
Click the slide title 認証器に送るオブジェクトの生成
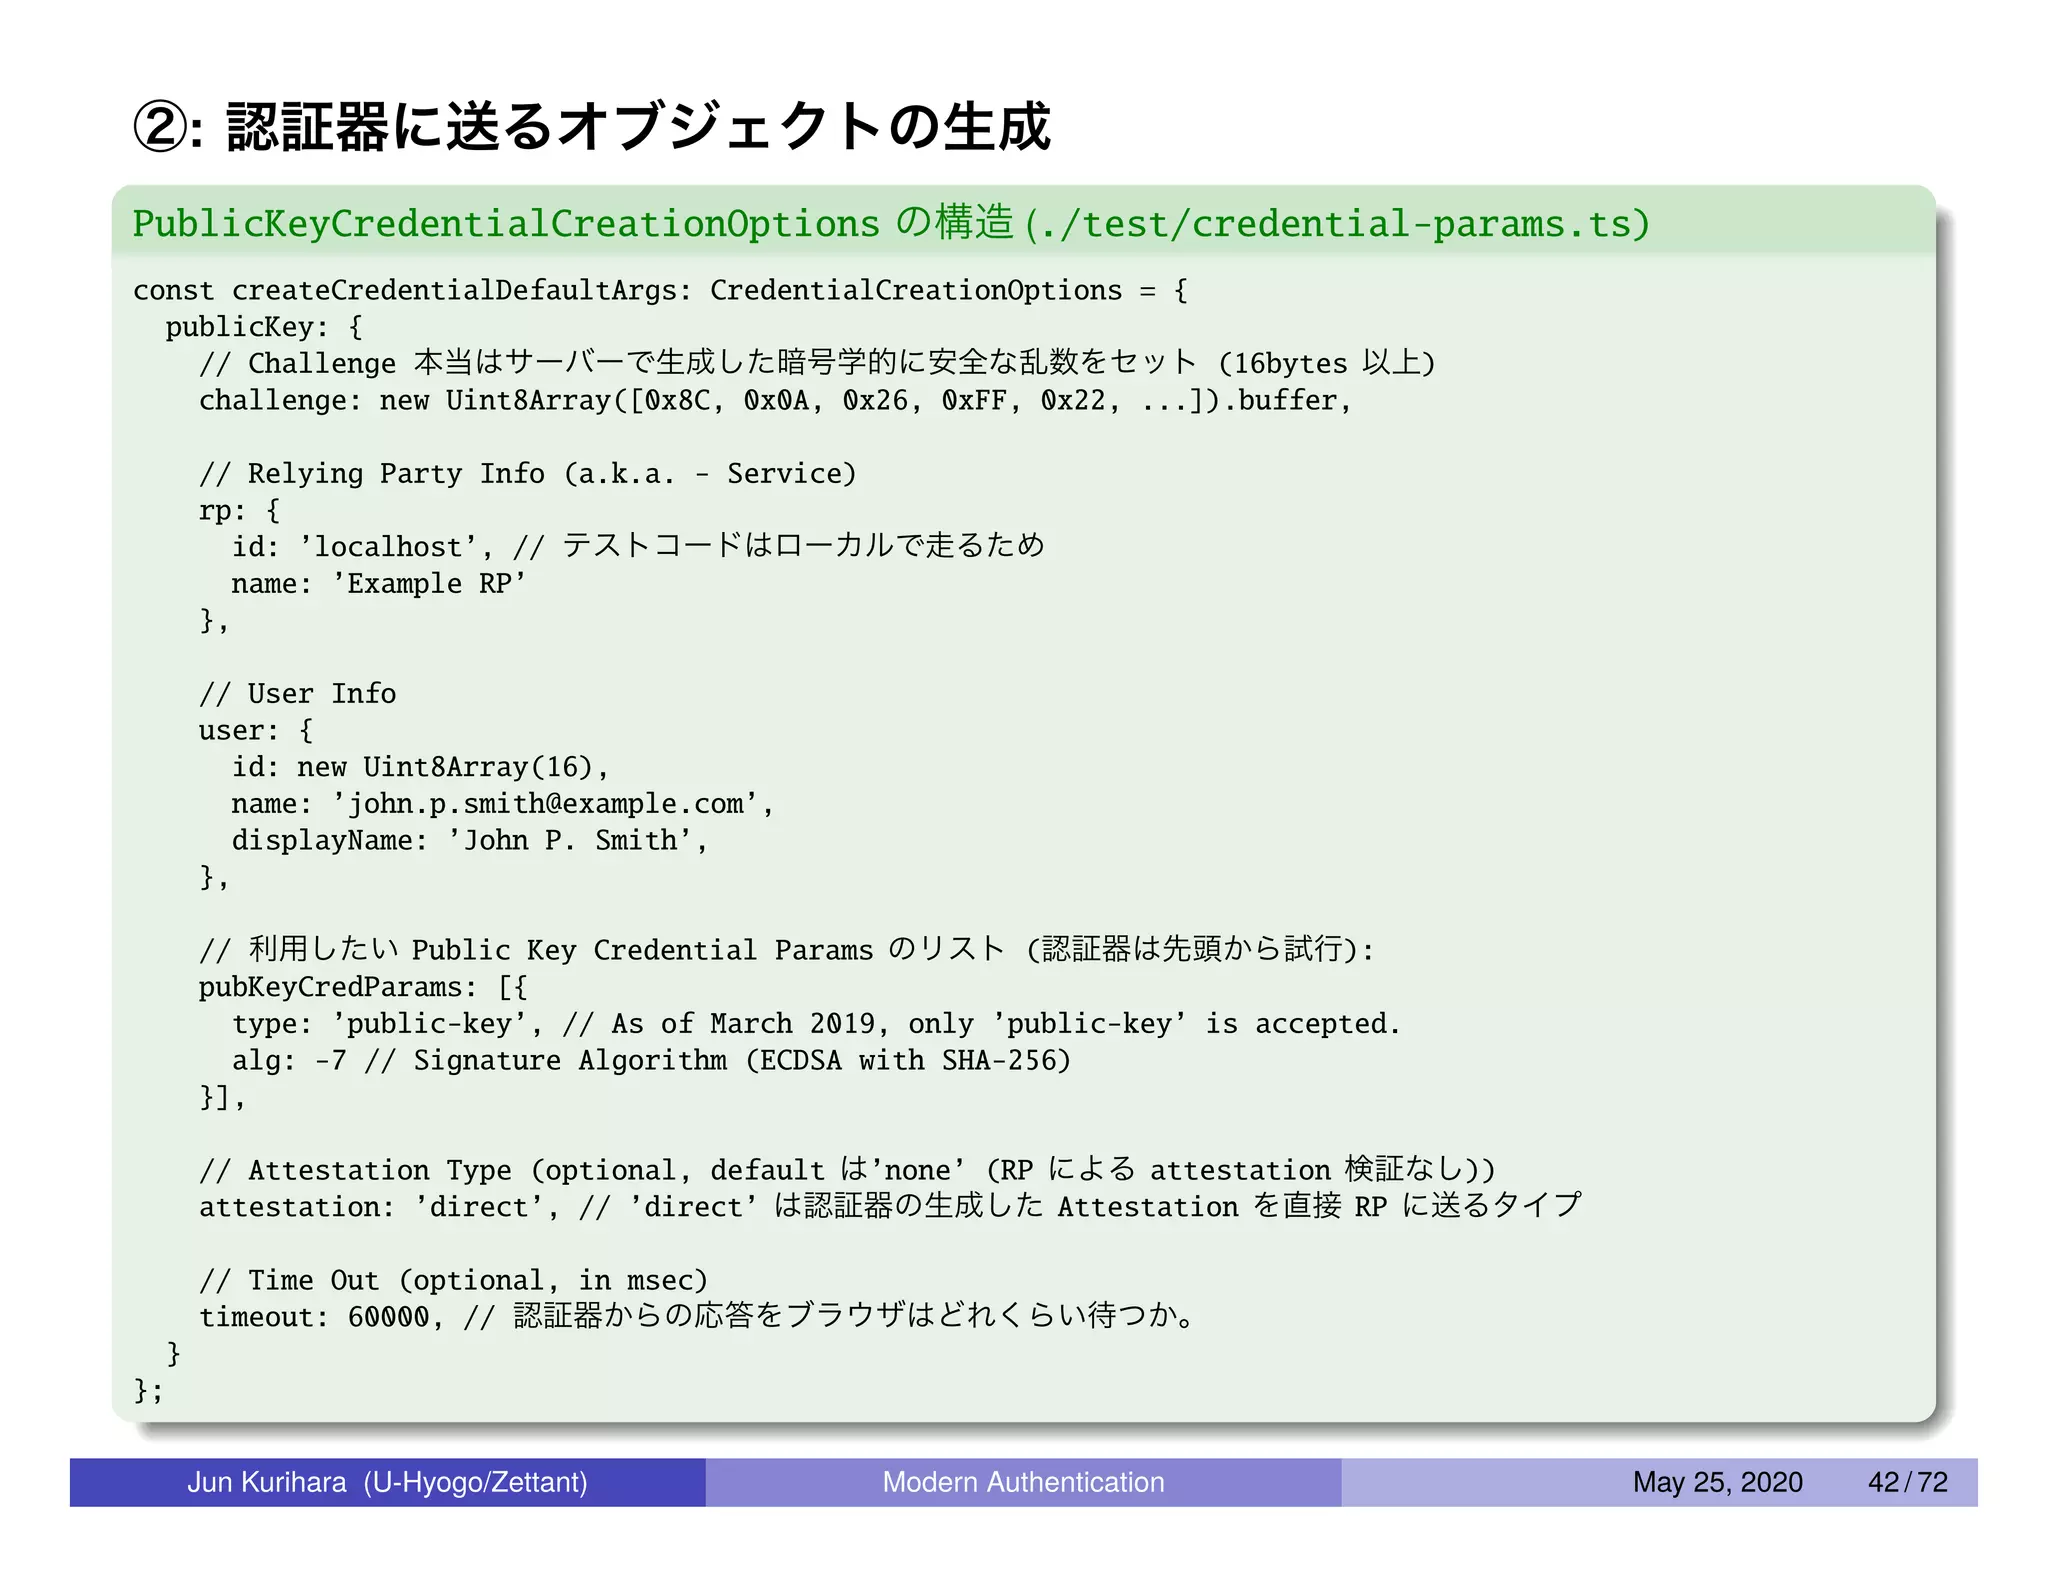(591, 127)
